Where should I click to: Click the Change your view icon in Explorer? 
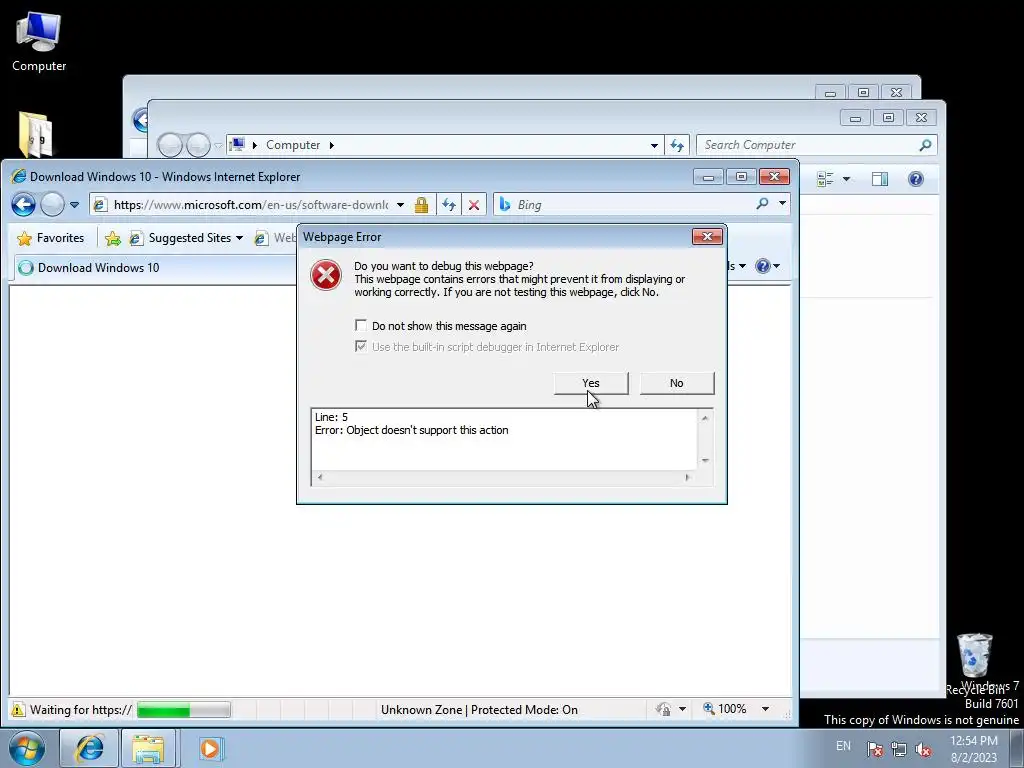coord(825,179)
